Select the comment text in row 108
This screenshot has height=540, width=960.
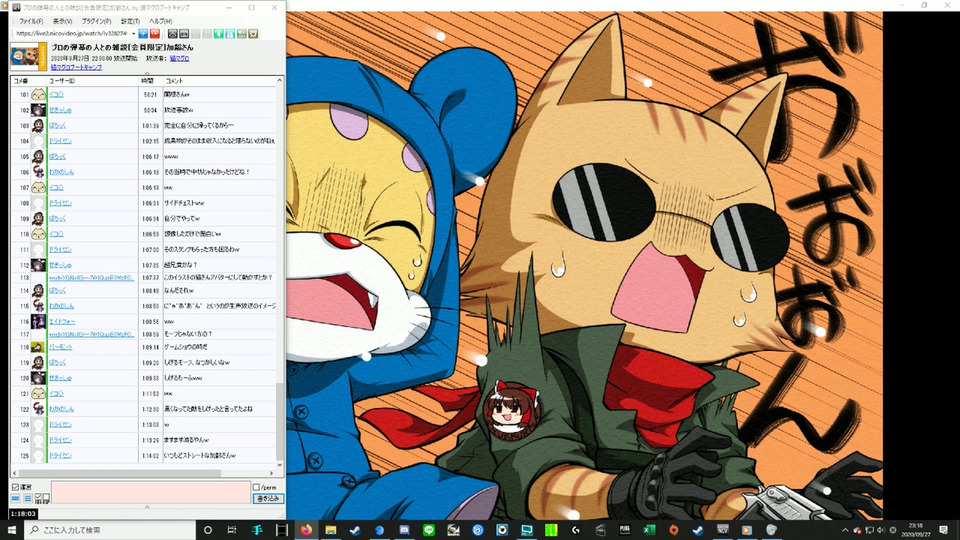pos(184,203)
